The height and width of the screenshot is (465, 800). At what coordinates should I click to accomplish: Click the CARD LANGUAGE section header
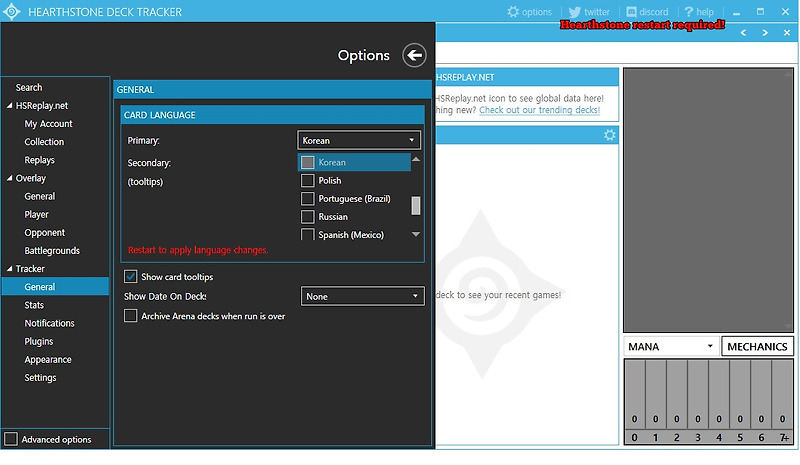click(272, 115)
